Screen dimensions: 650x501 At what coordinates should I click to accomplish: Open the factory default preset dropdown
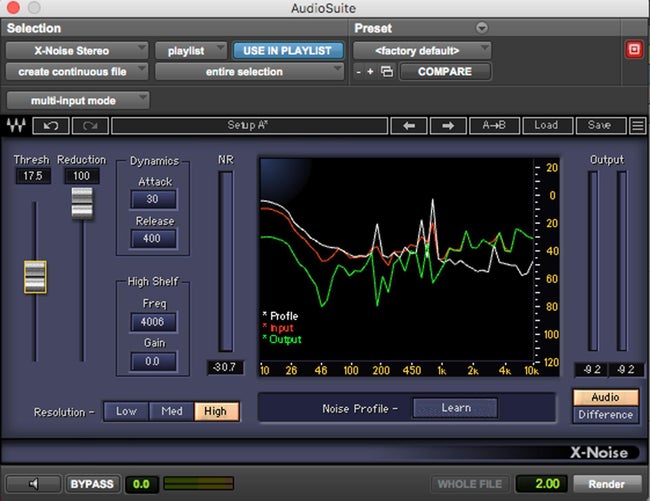coord(422,51)
